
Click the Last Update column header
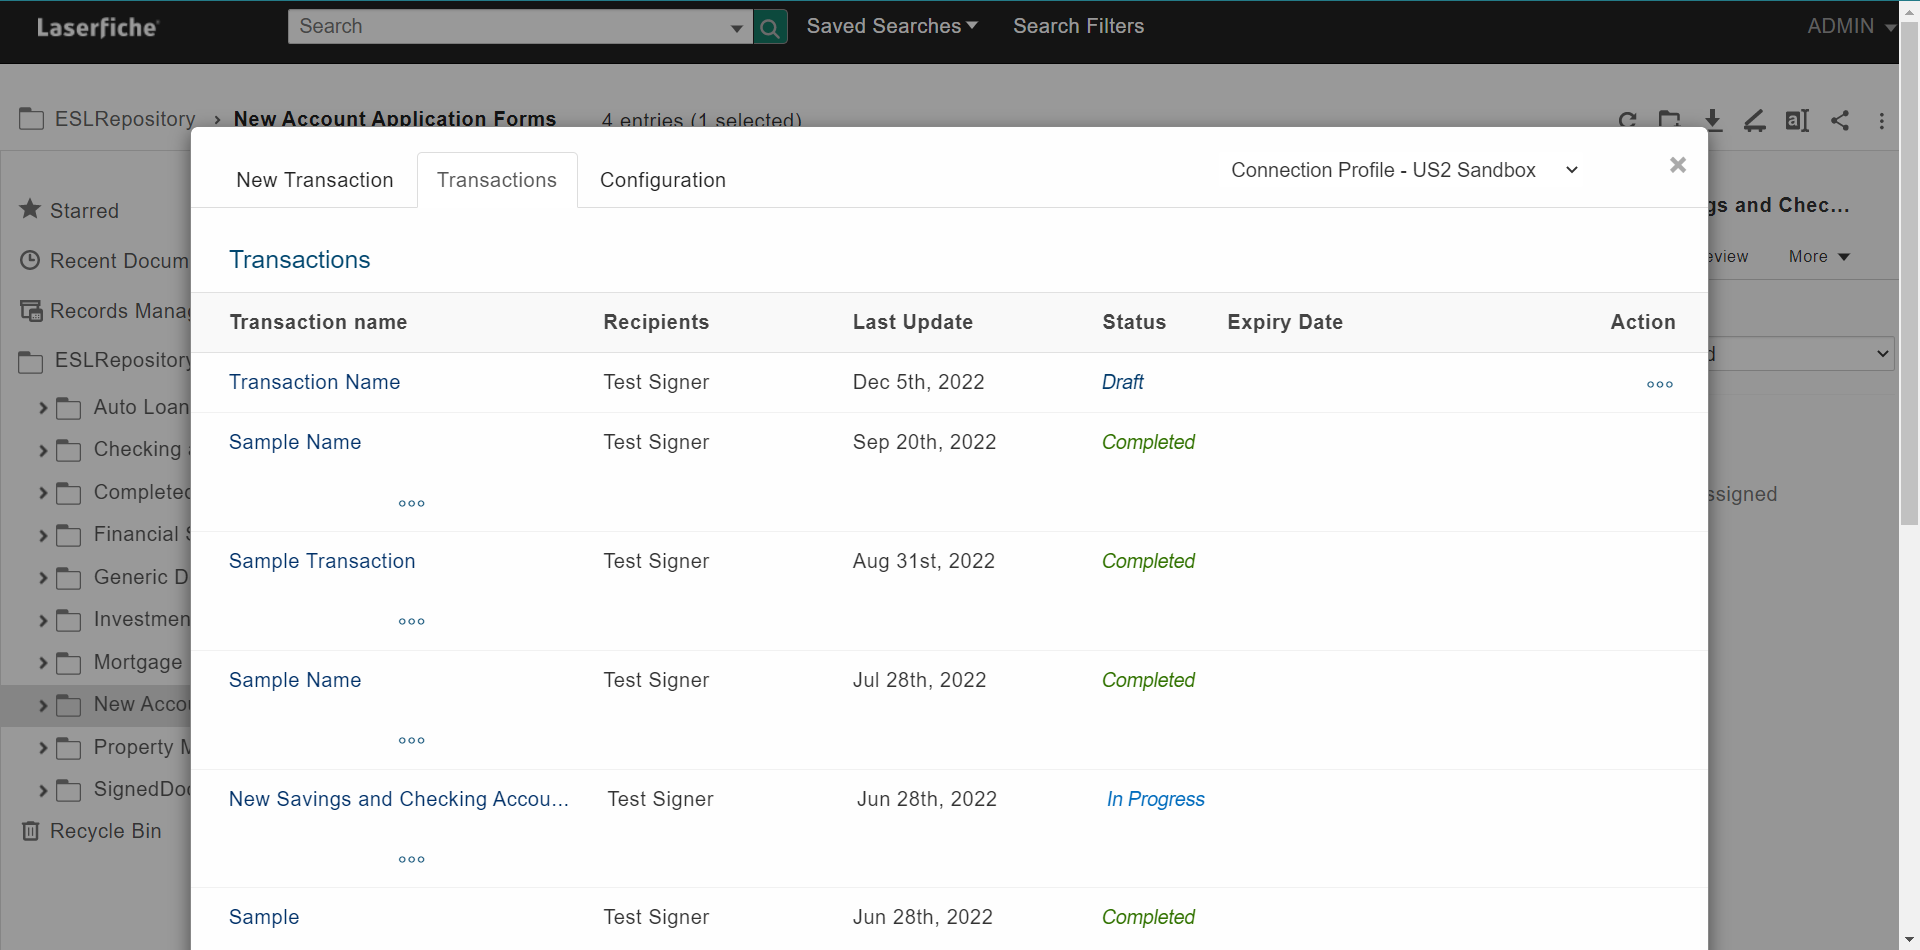coord(912,322)
